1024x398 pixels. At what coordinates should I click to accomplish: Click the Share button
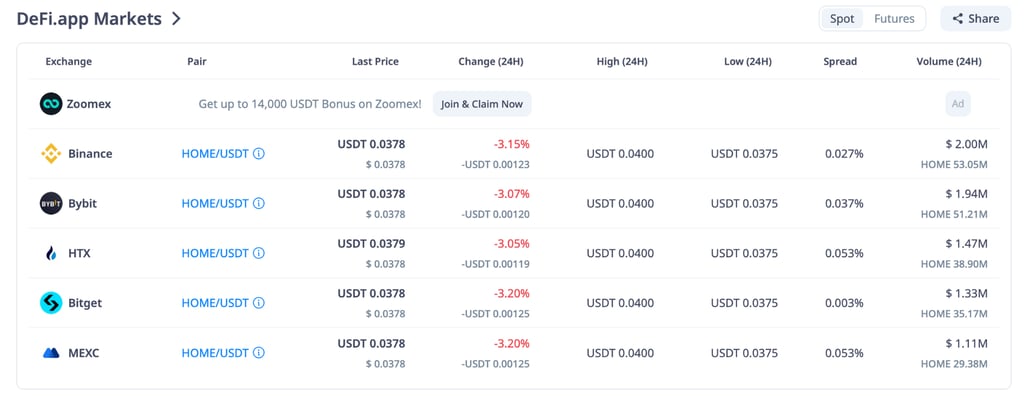point(976,18)
